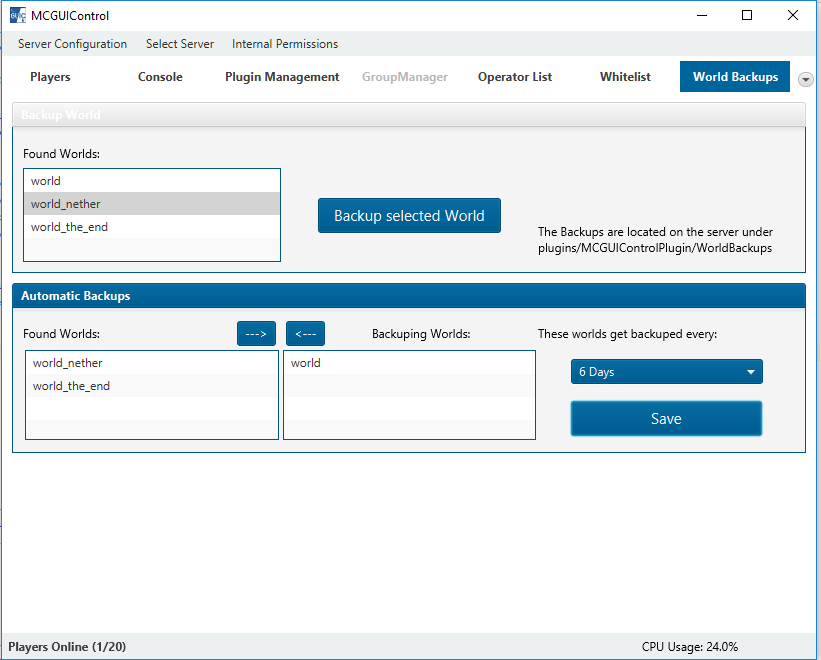Collapse the Automatic Backups panel header

coord(408,296)
